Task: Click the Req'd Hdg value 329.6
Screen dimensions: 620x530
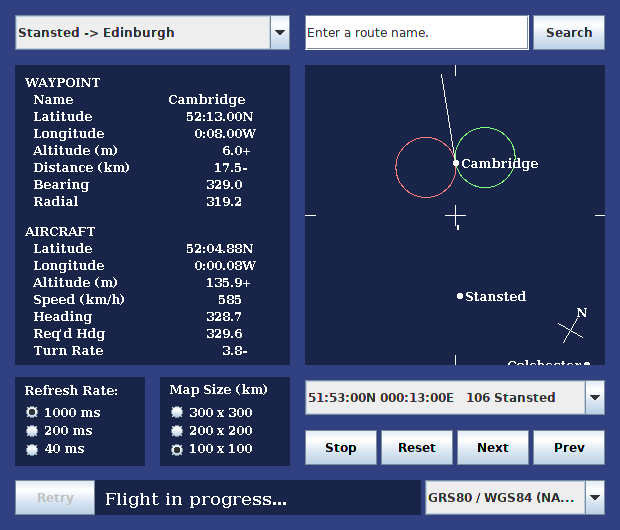Action: click(x=224, y=334)
